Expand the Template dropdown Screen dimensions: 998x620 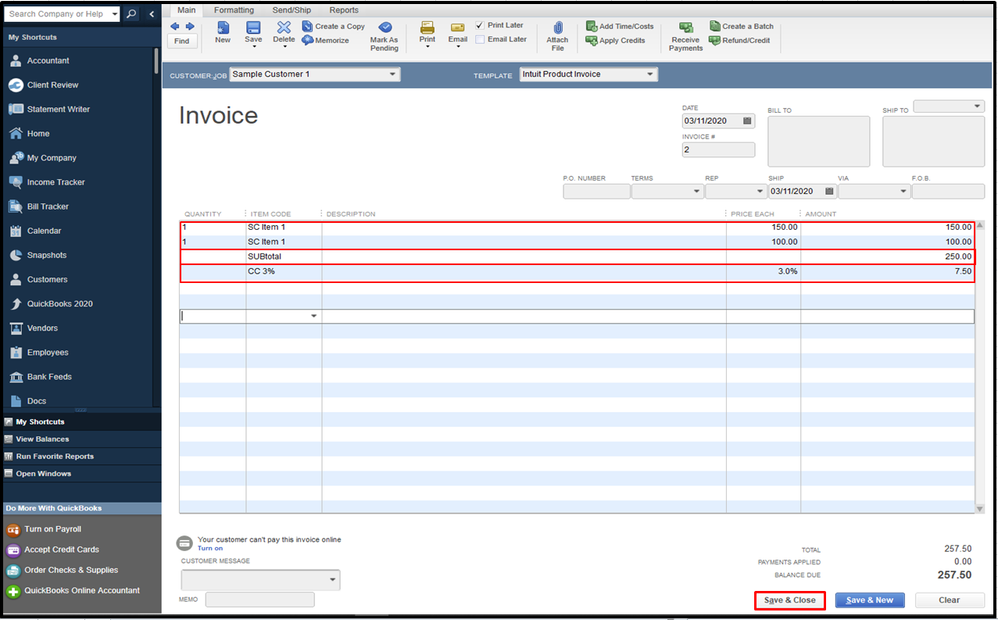(650, 74)
